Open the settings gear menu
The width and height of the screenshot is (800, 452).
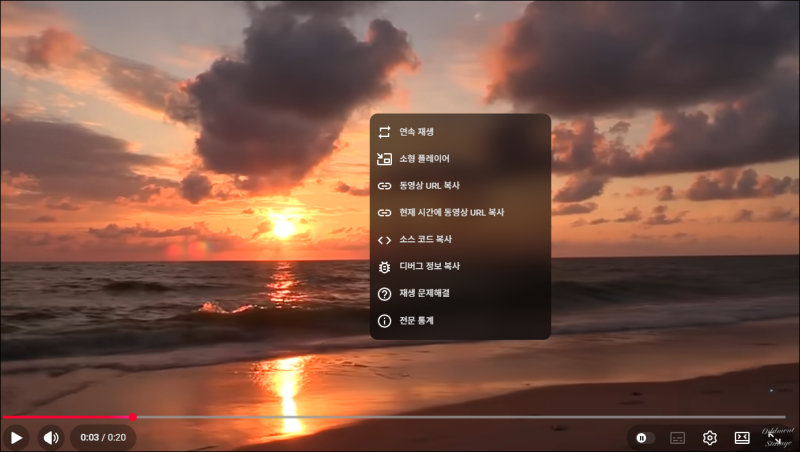(710, 438)
